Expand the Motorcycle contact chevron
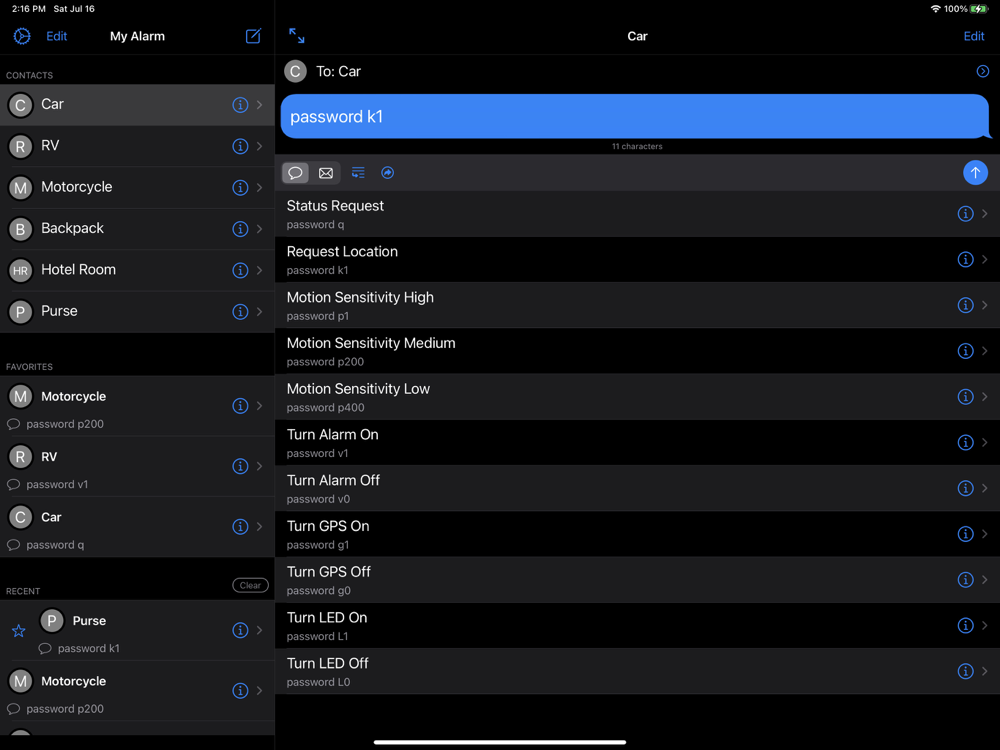Image resolution: width=1000 pixels, height=750 pixels. tap(260, 188)
